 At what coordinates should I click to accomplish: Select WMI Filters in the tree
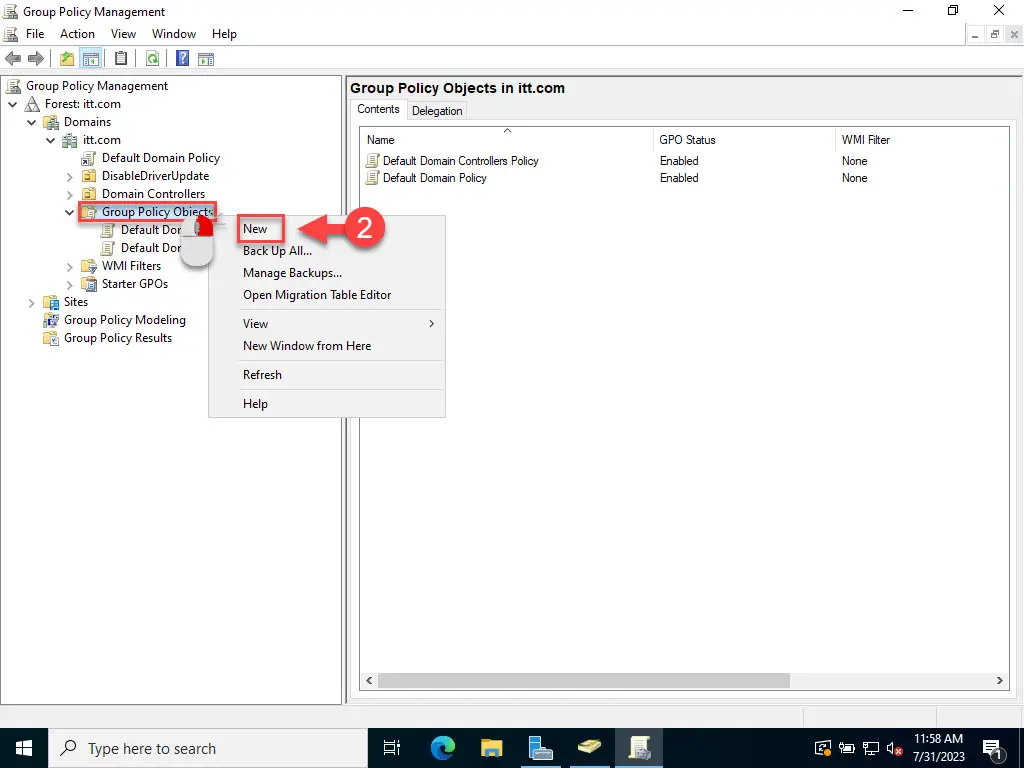[x=131, y=266]
